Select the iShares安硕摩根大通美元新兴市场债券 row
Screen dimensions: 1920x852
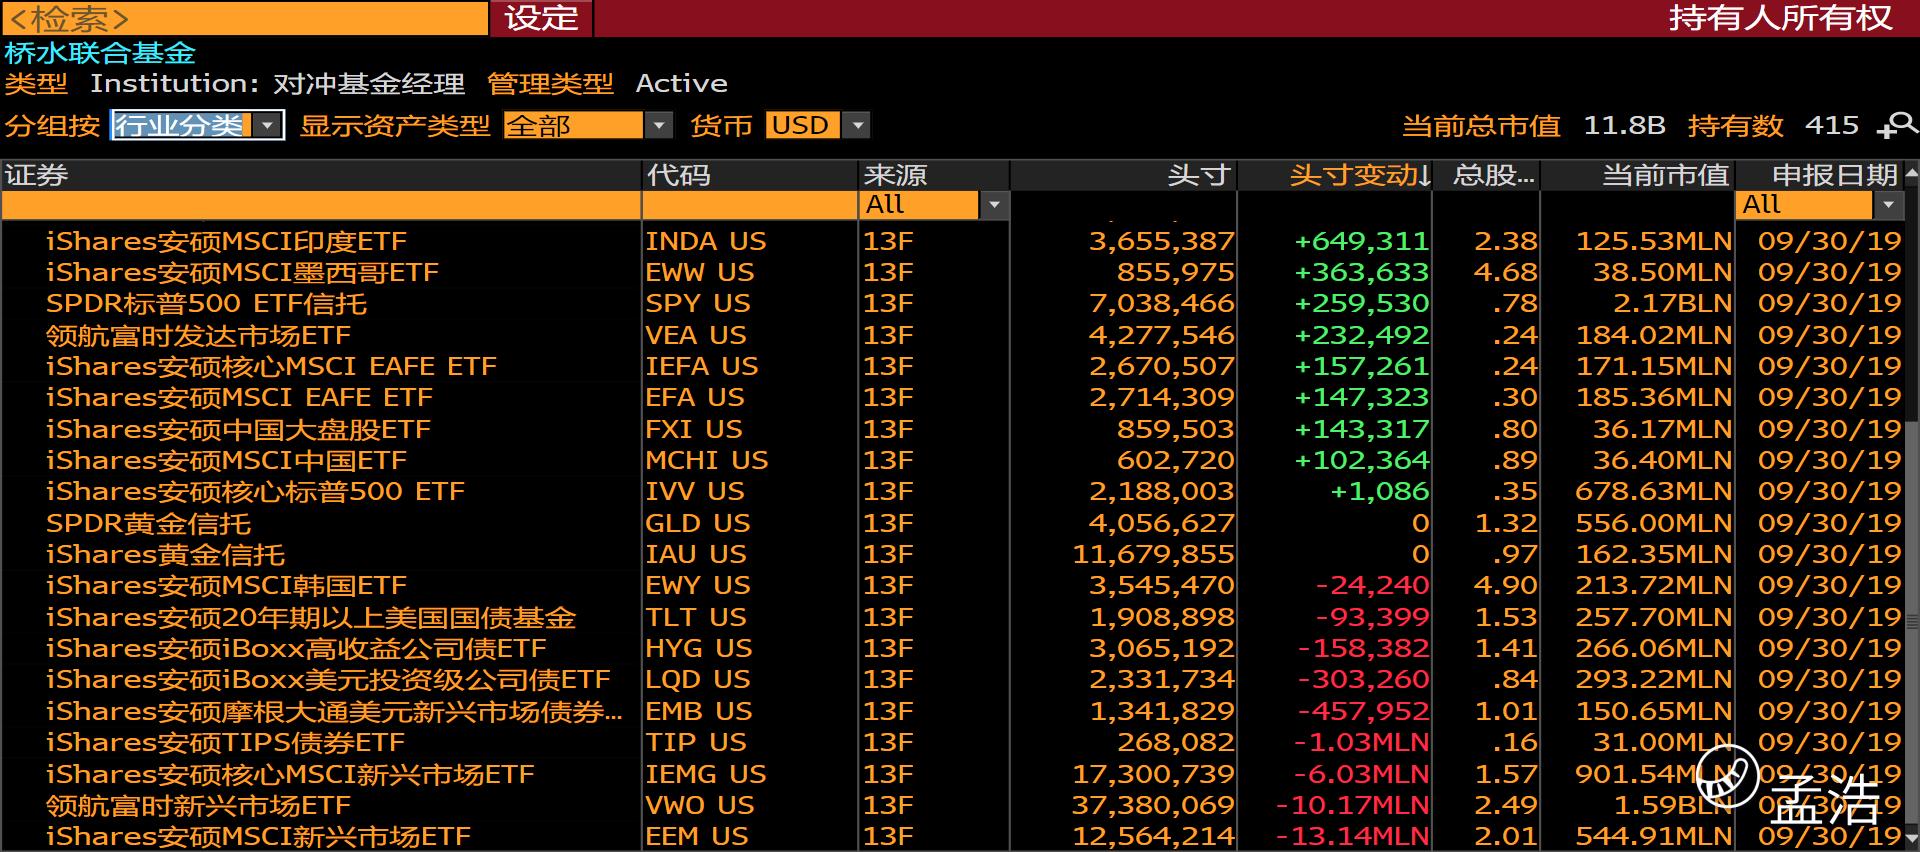point(953,711)
